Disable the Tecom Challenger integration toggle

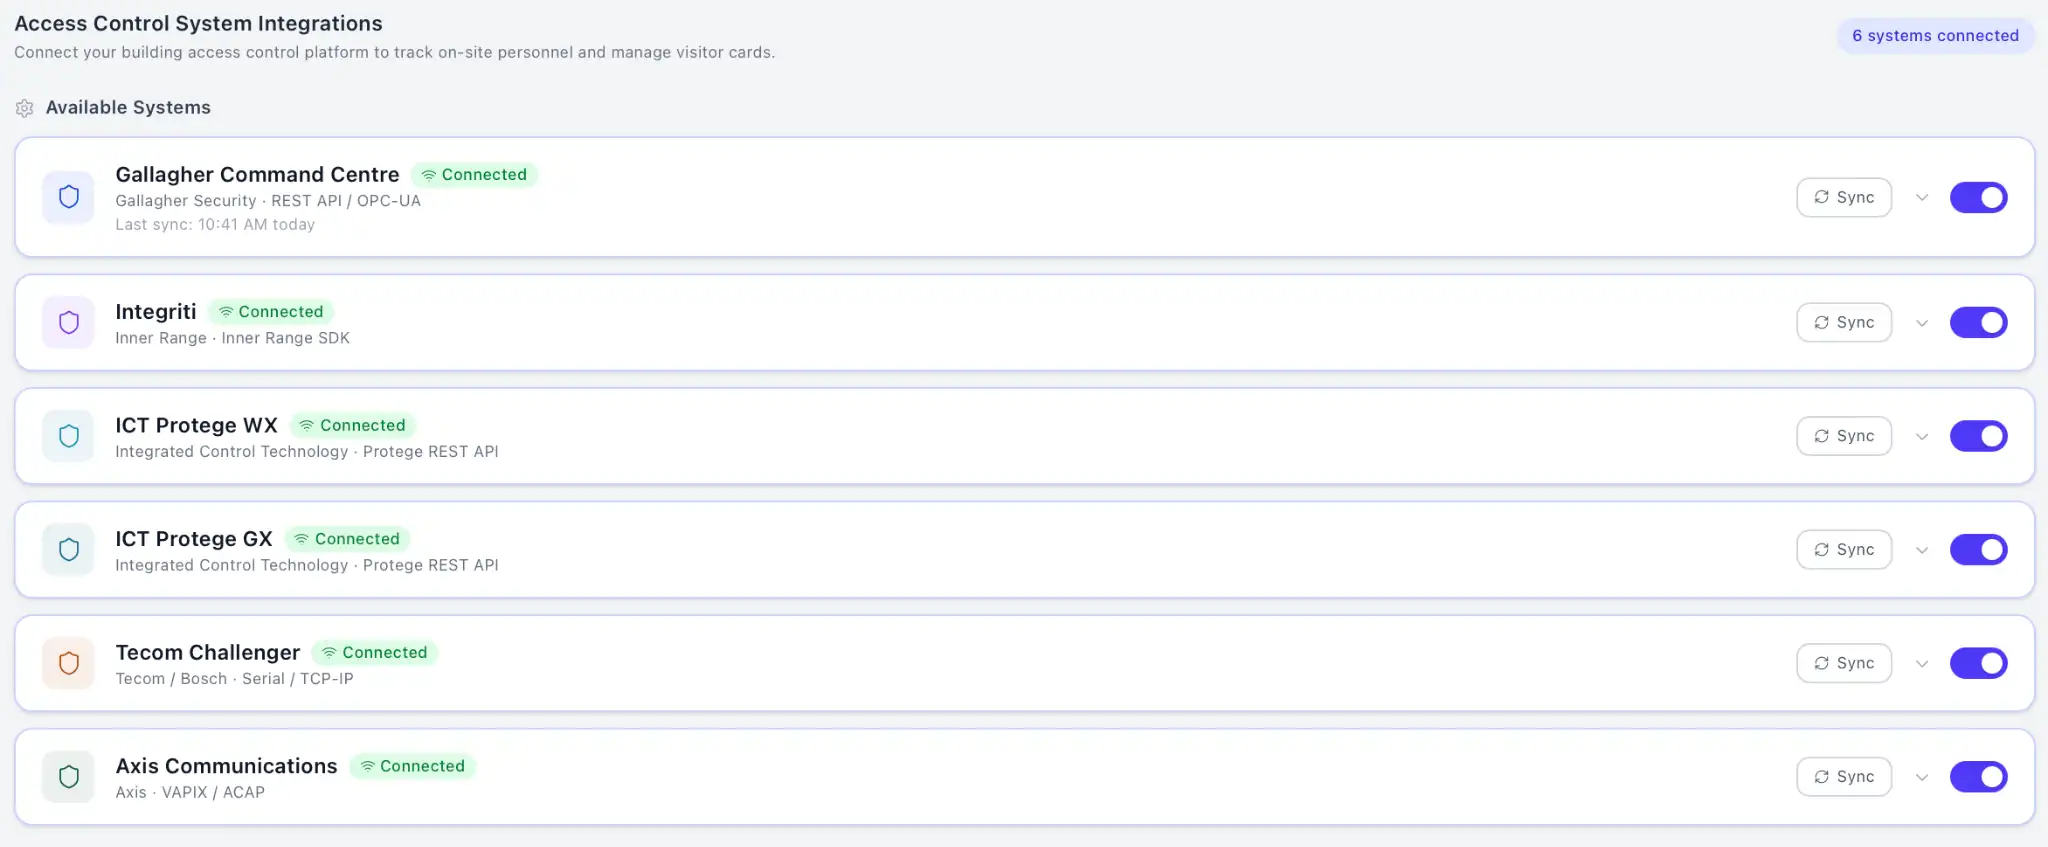coord(1978,663)
